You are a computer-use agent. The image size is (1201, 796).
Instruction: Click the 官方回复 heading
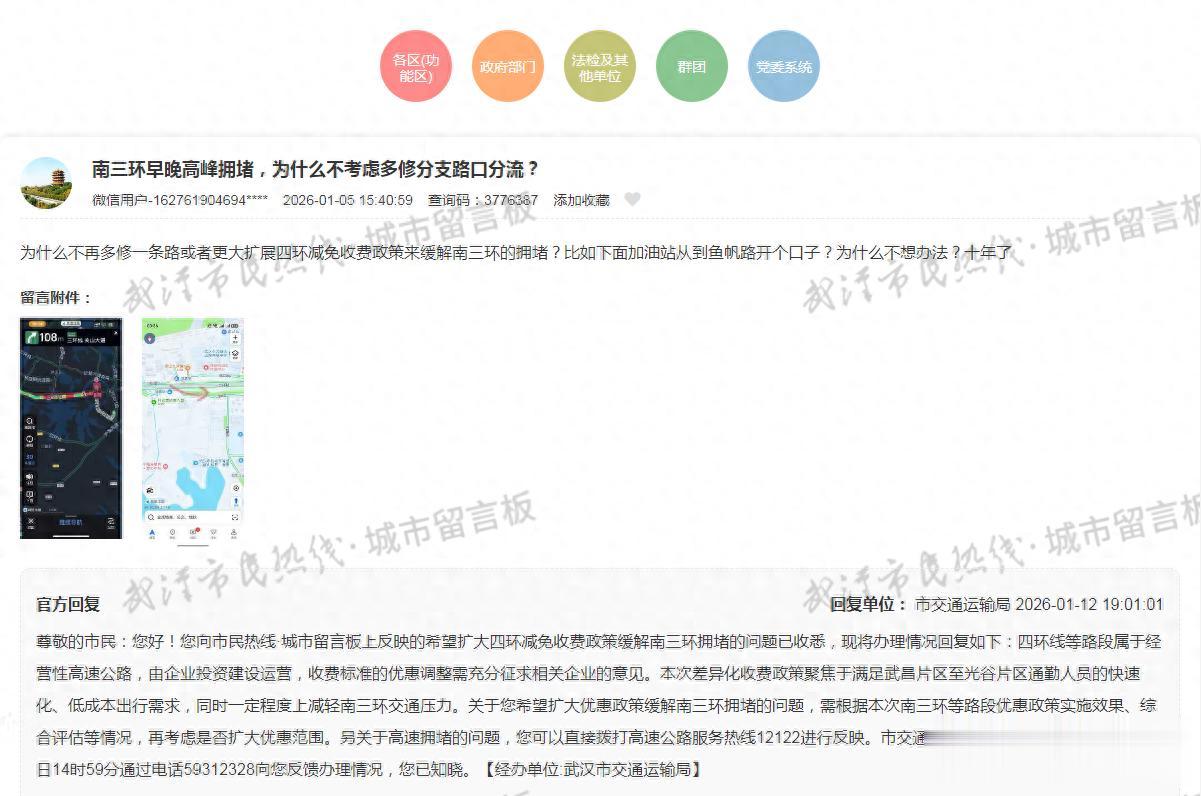click(x=68, y=604)
